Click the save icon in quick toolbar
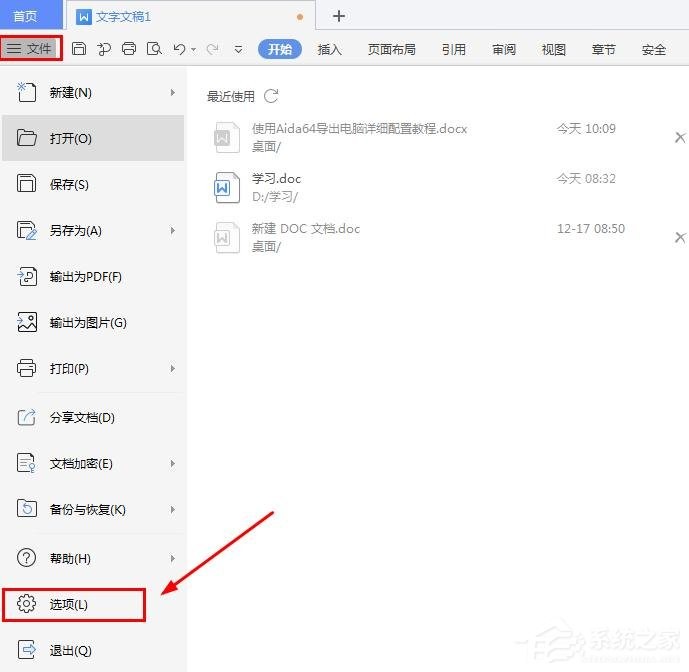689x672 pixels. point(79,48)
